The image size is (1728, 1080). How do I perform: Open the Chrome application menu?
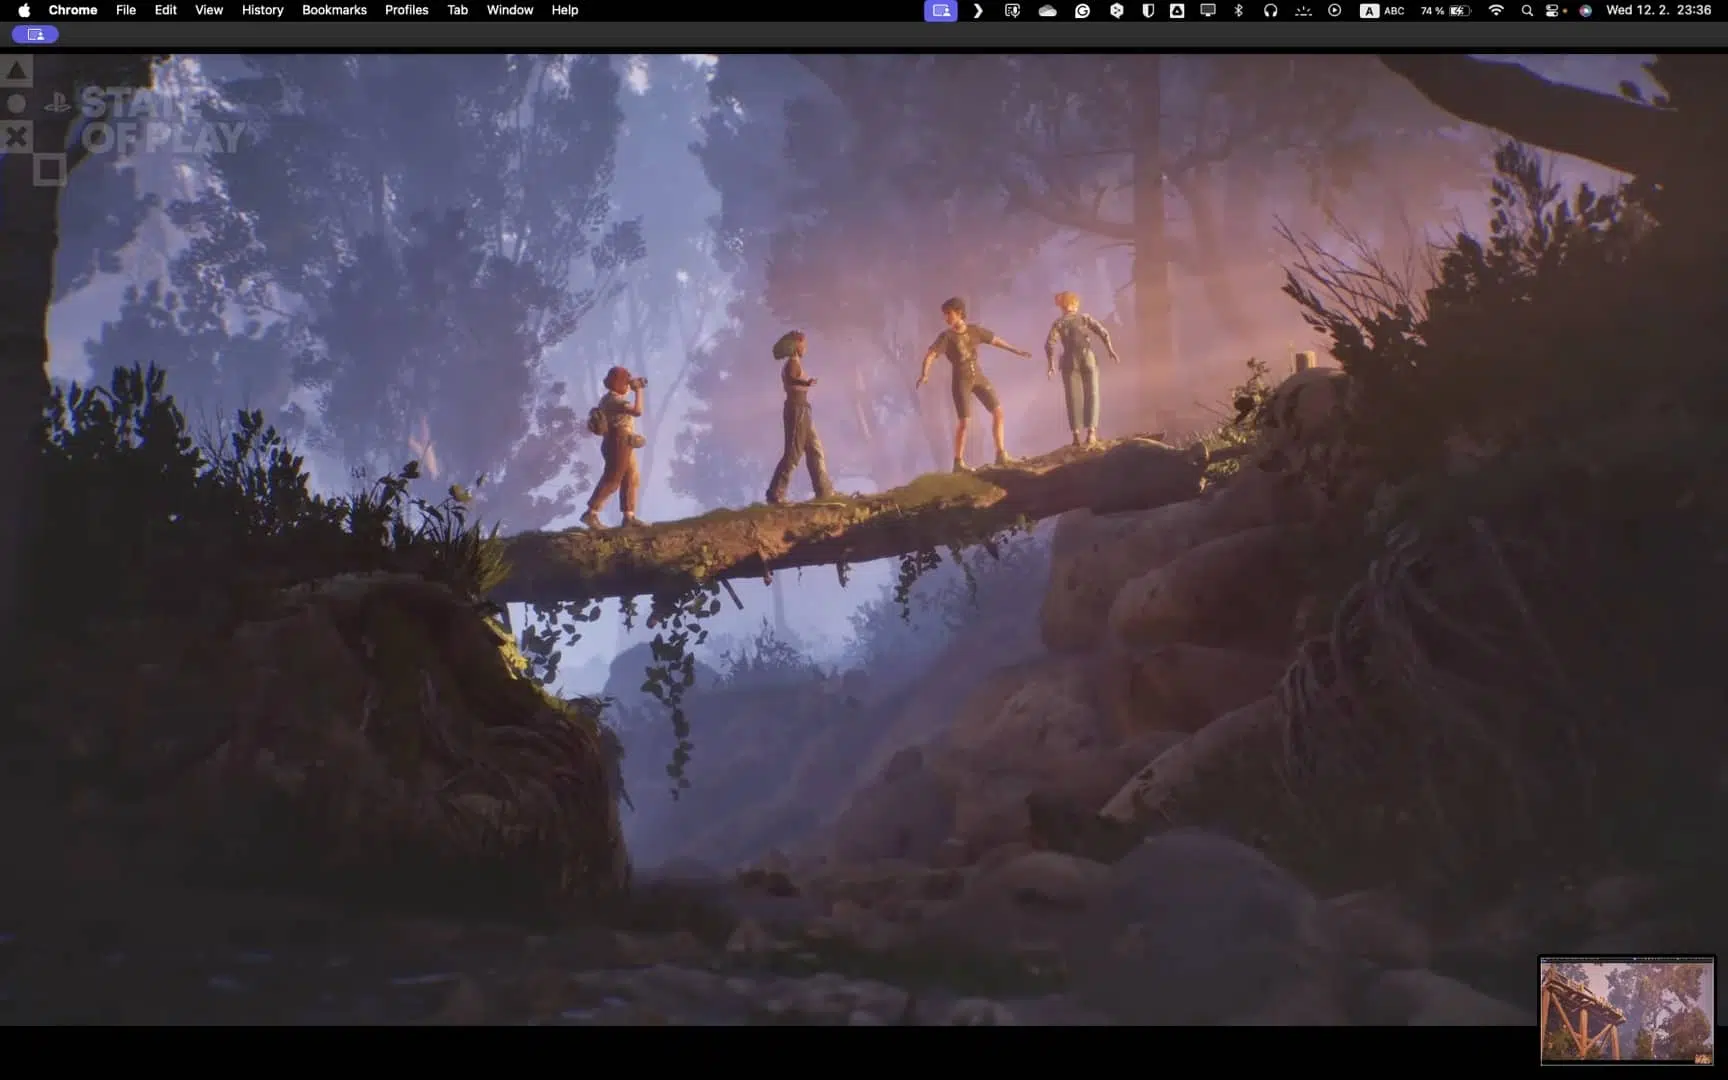tap(73, 10)
